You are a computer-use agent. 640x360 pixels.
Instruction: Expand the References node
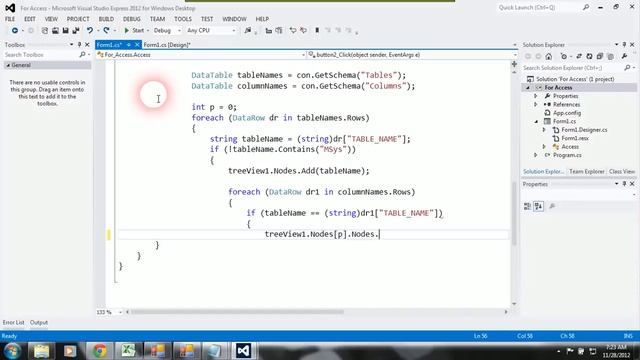point(536,105)
